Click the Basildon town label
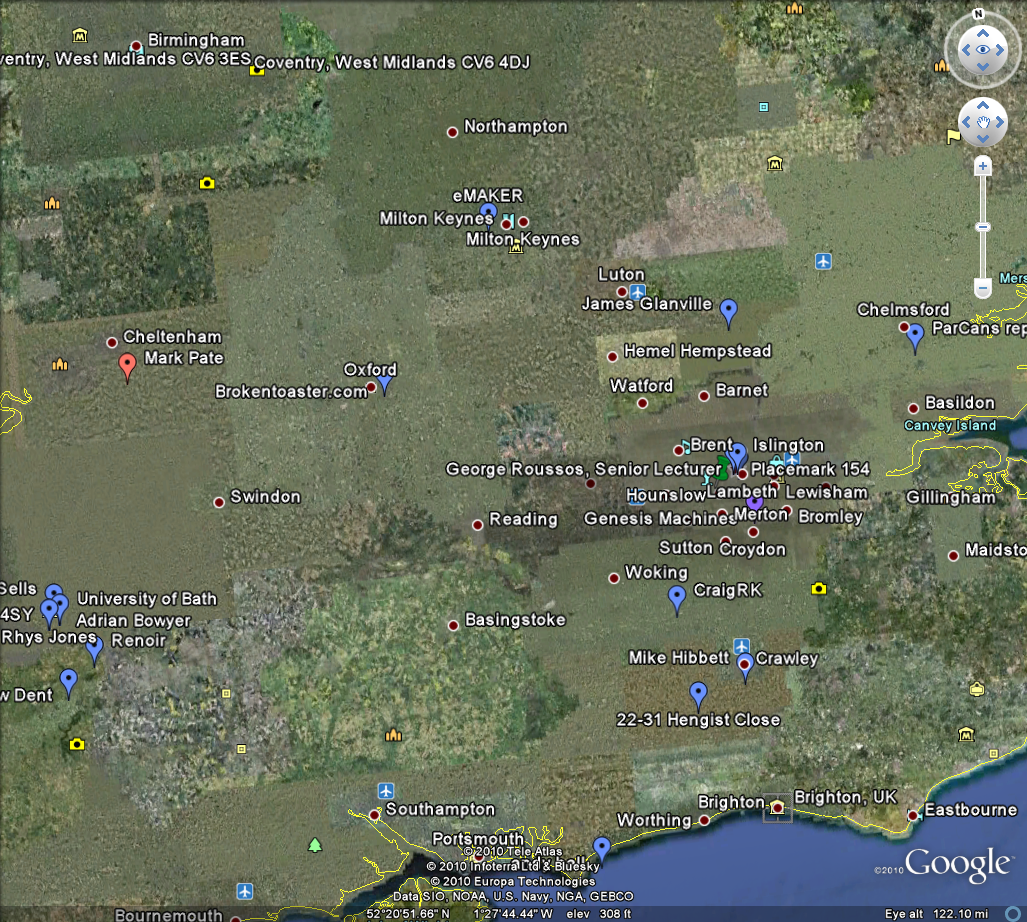Screen dimensions: 1027x922 (x=960, y=403)
